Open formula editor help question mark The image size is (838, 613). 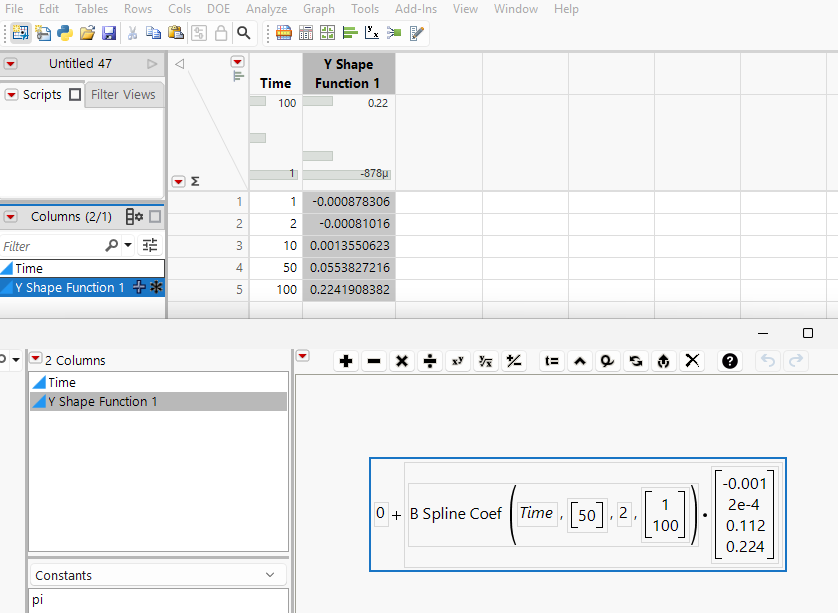coord(730,361)
